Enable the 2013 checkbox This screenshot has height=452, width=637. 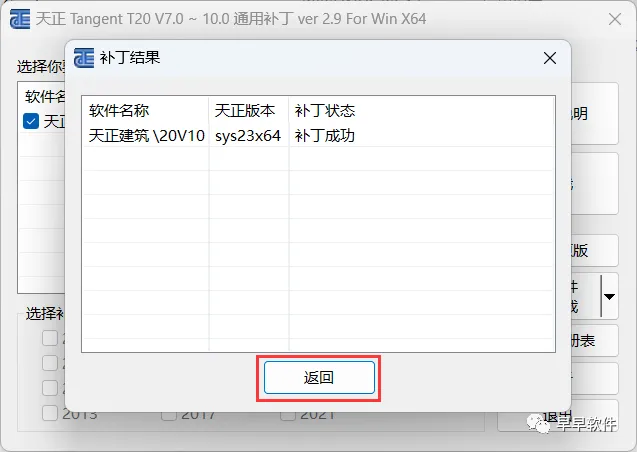point(50,413)
